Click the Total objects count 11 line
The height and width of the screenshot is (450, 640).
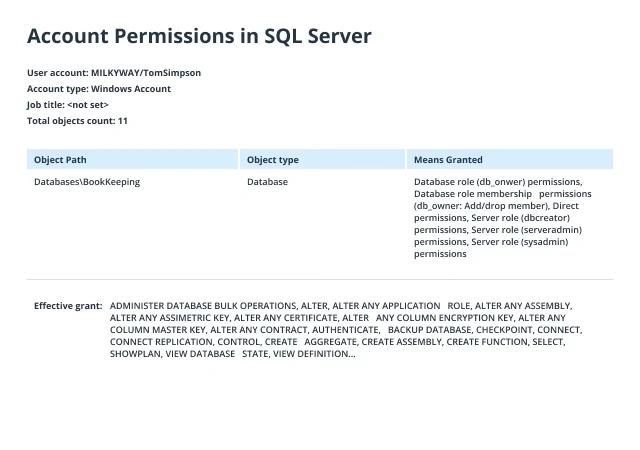point(77,121)
